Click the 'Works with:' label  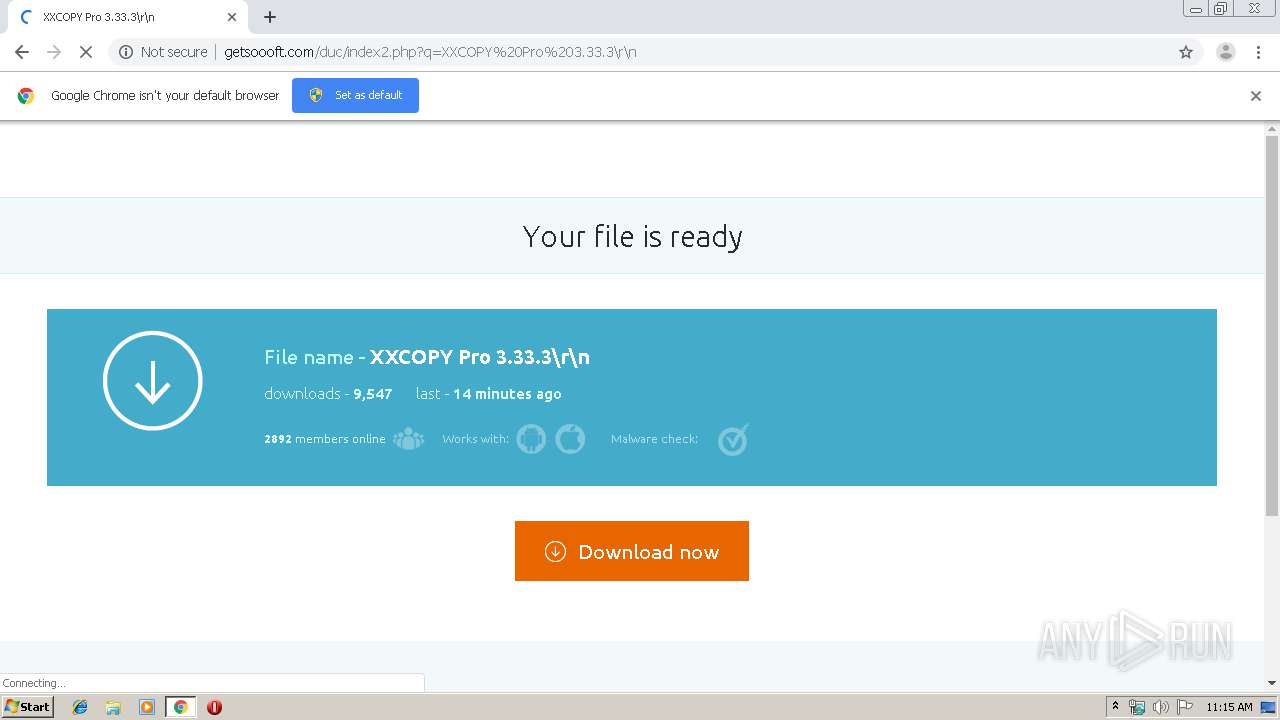pos(475,439)
